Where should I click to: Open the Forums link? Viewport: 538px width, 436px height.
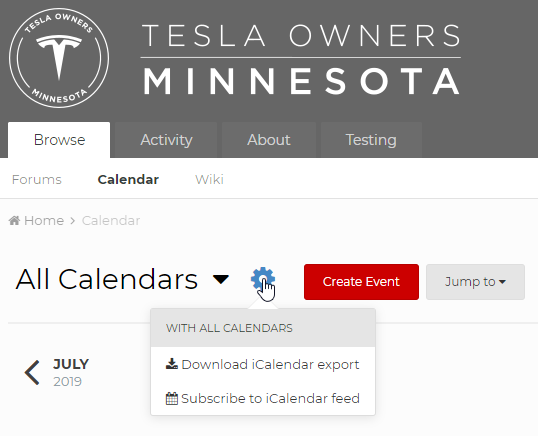coord(37,179)
